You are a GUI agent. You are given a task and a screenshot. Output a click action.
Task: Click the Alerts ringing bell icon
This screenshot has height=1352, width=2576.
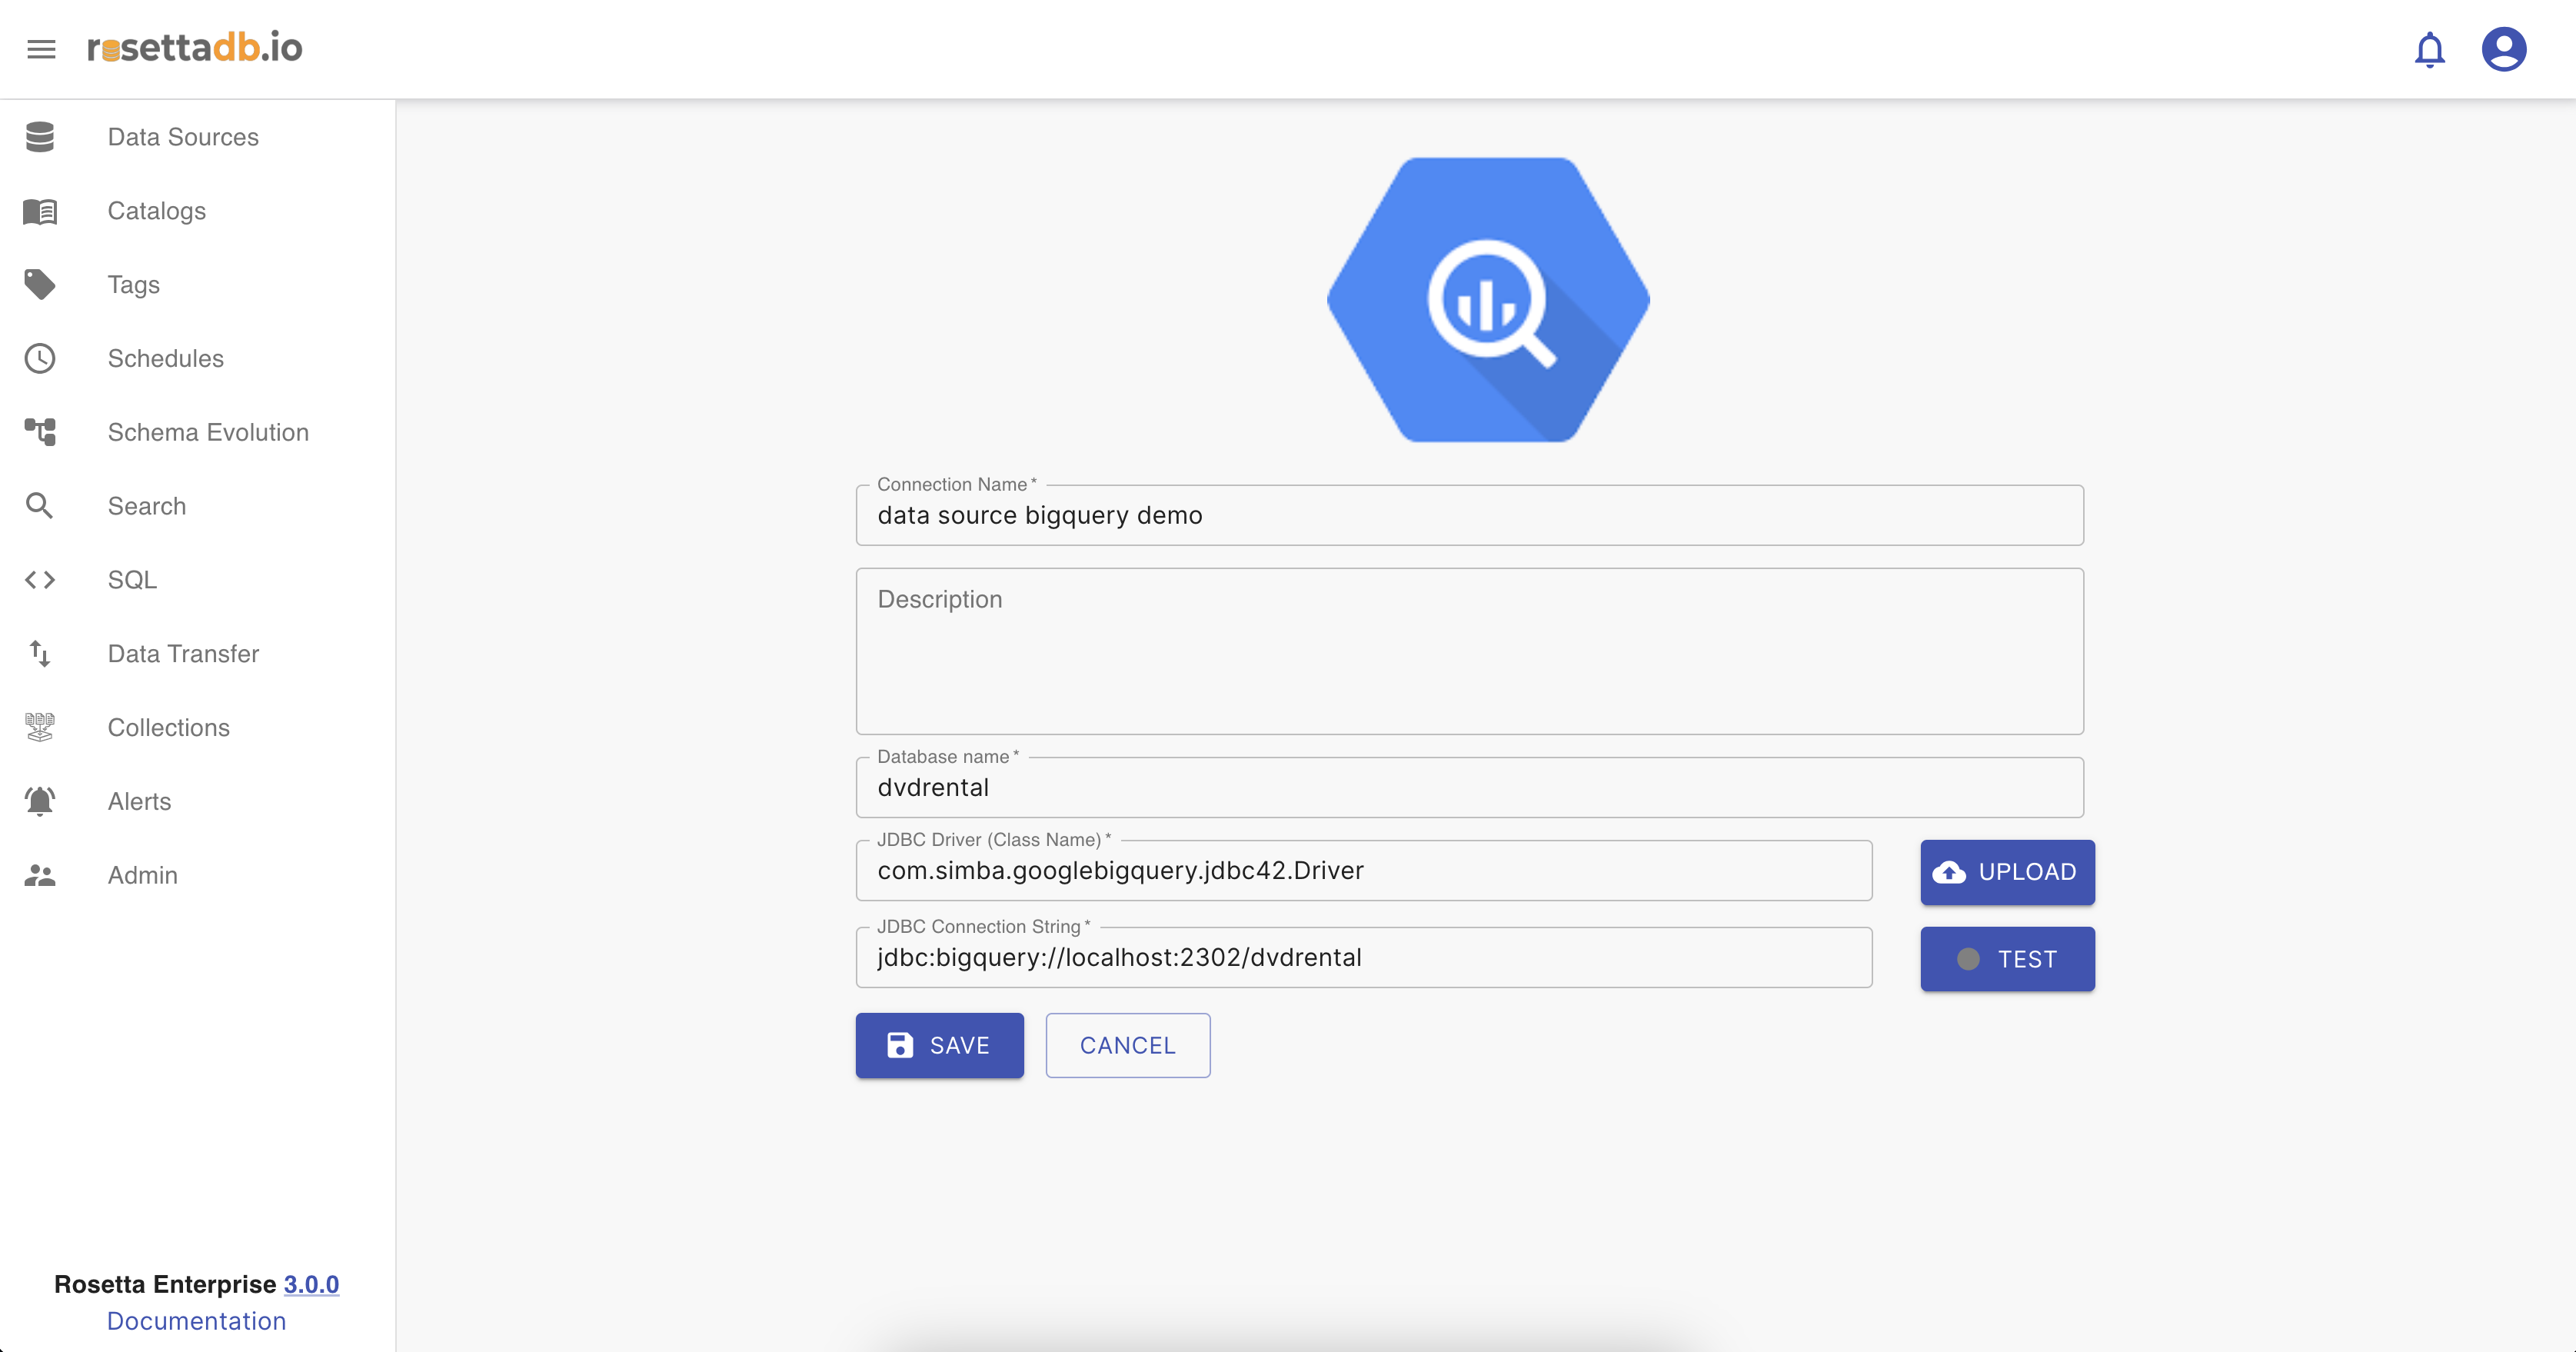[x=40, y=801]
